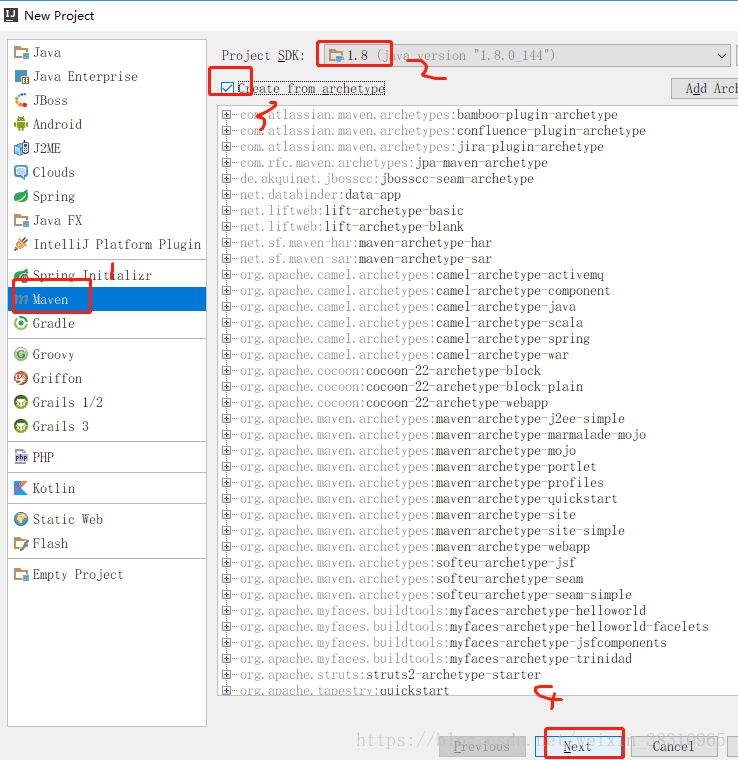Click the J2ME icon
Screen dimensions: 738x760
point(21,148)
